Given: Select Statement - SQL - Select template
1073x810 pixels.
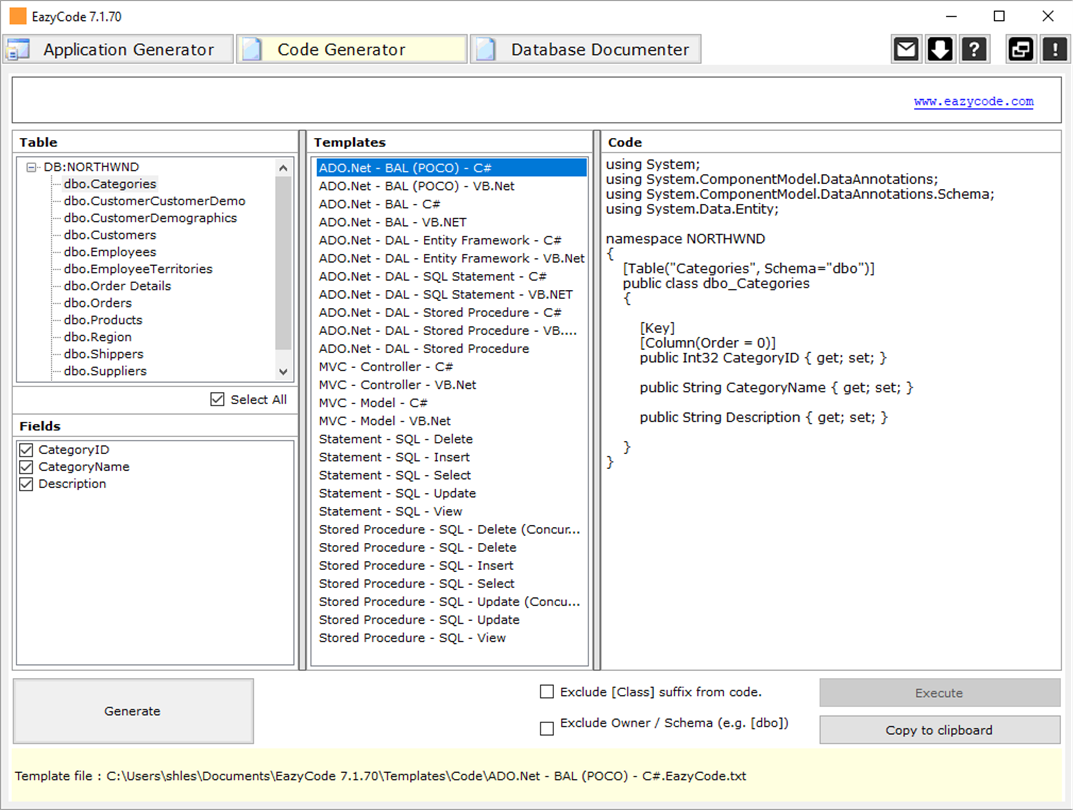Looking at the screenshot, I should tap(452, 475).
